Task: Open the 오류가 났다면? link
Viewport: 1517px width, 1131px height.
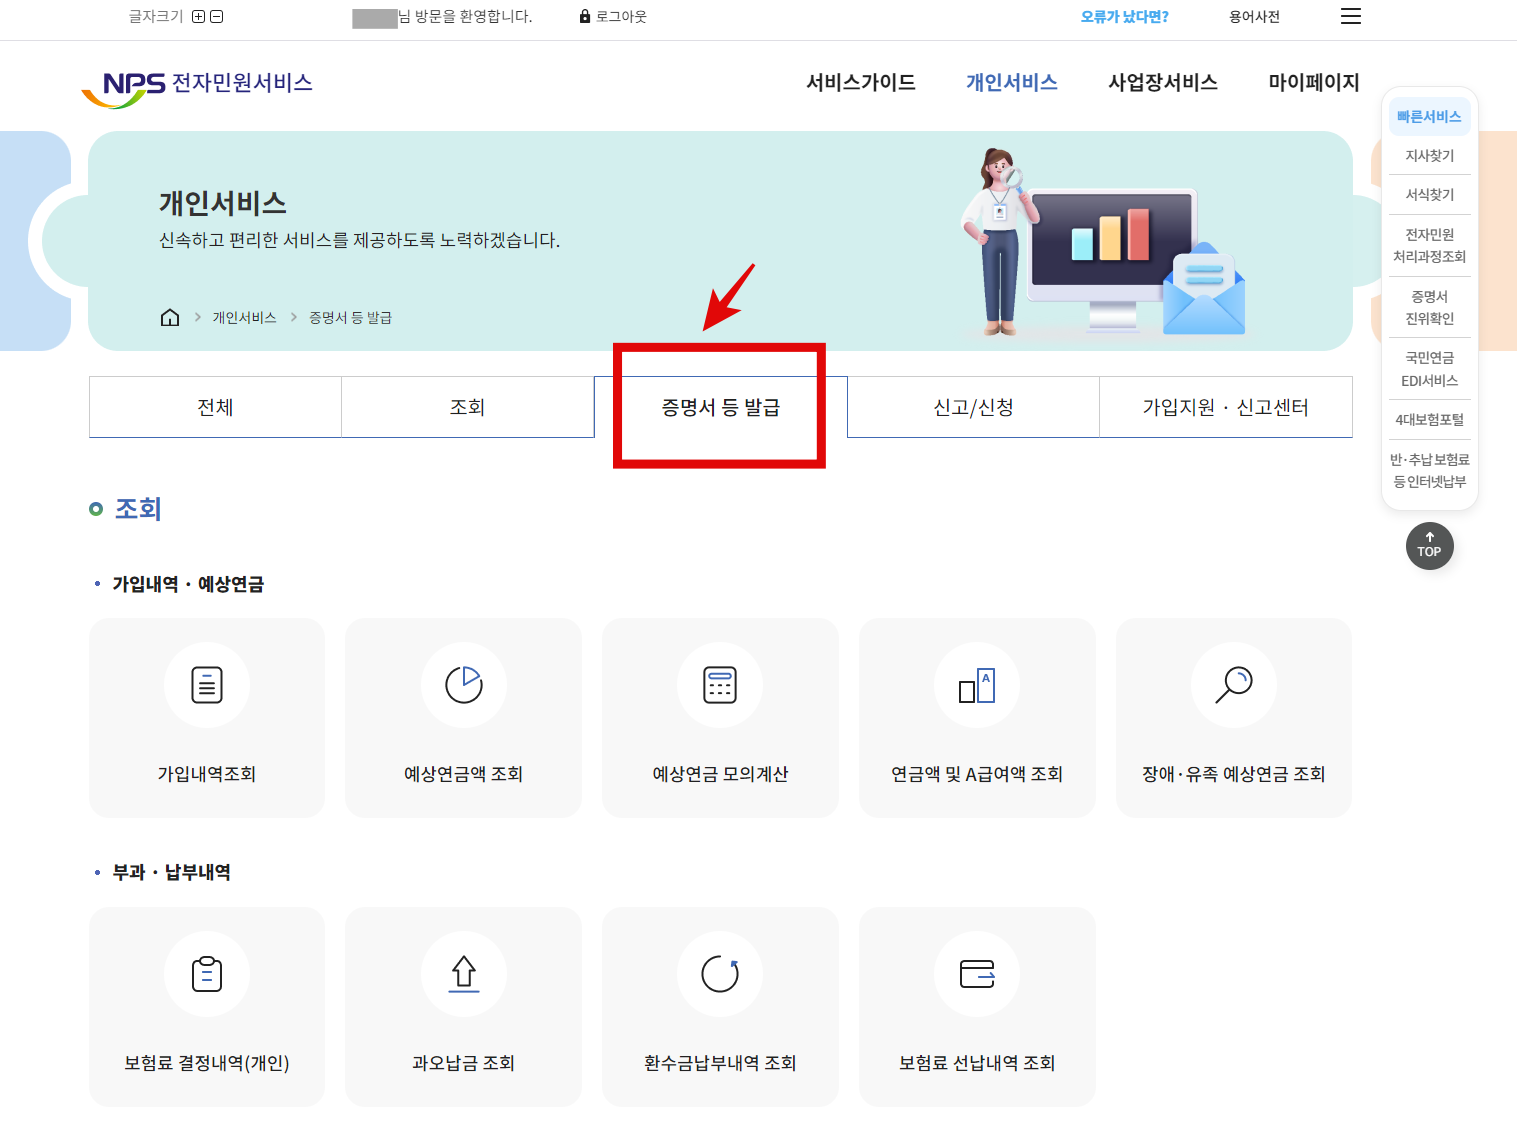Action: point(1124,16)
